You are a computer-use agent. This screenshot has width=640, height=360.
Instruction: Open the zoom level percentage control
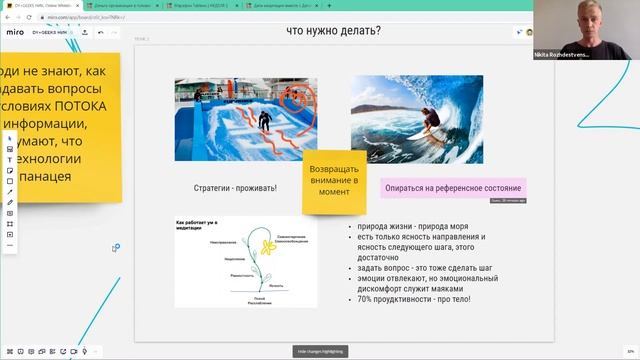pyautogui.click(x=631, y=351)
